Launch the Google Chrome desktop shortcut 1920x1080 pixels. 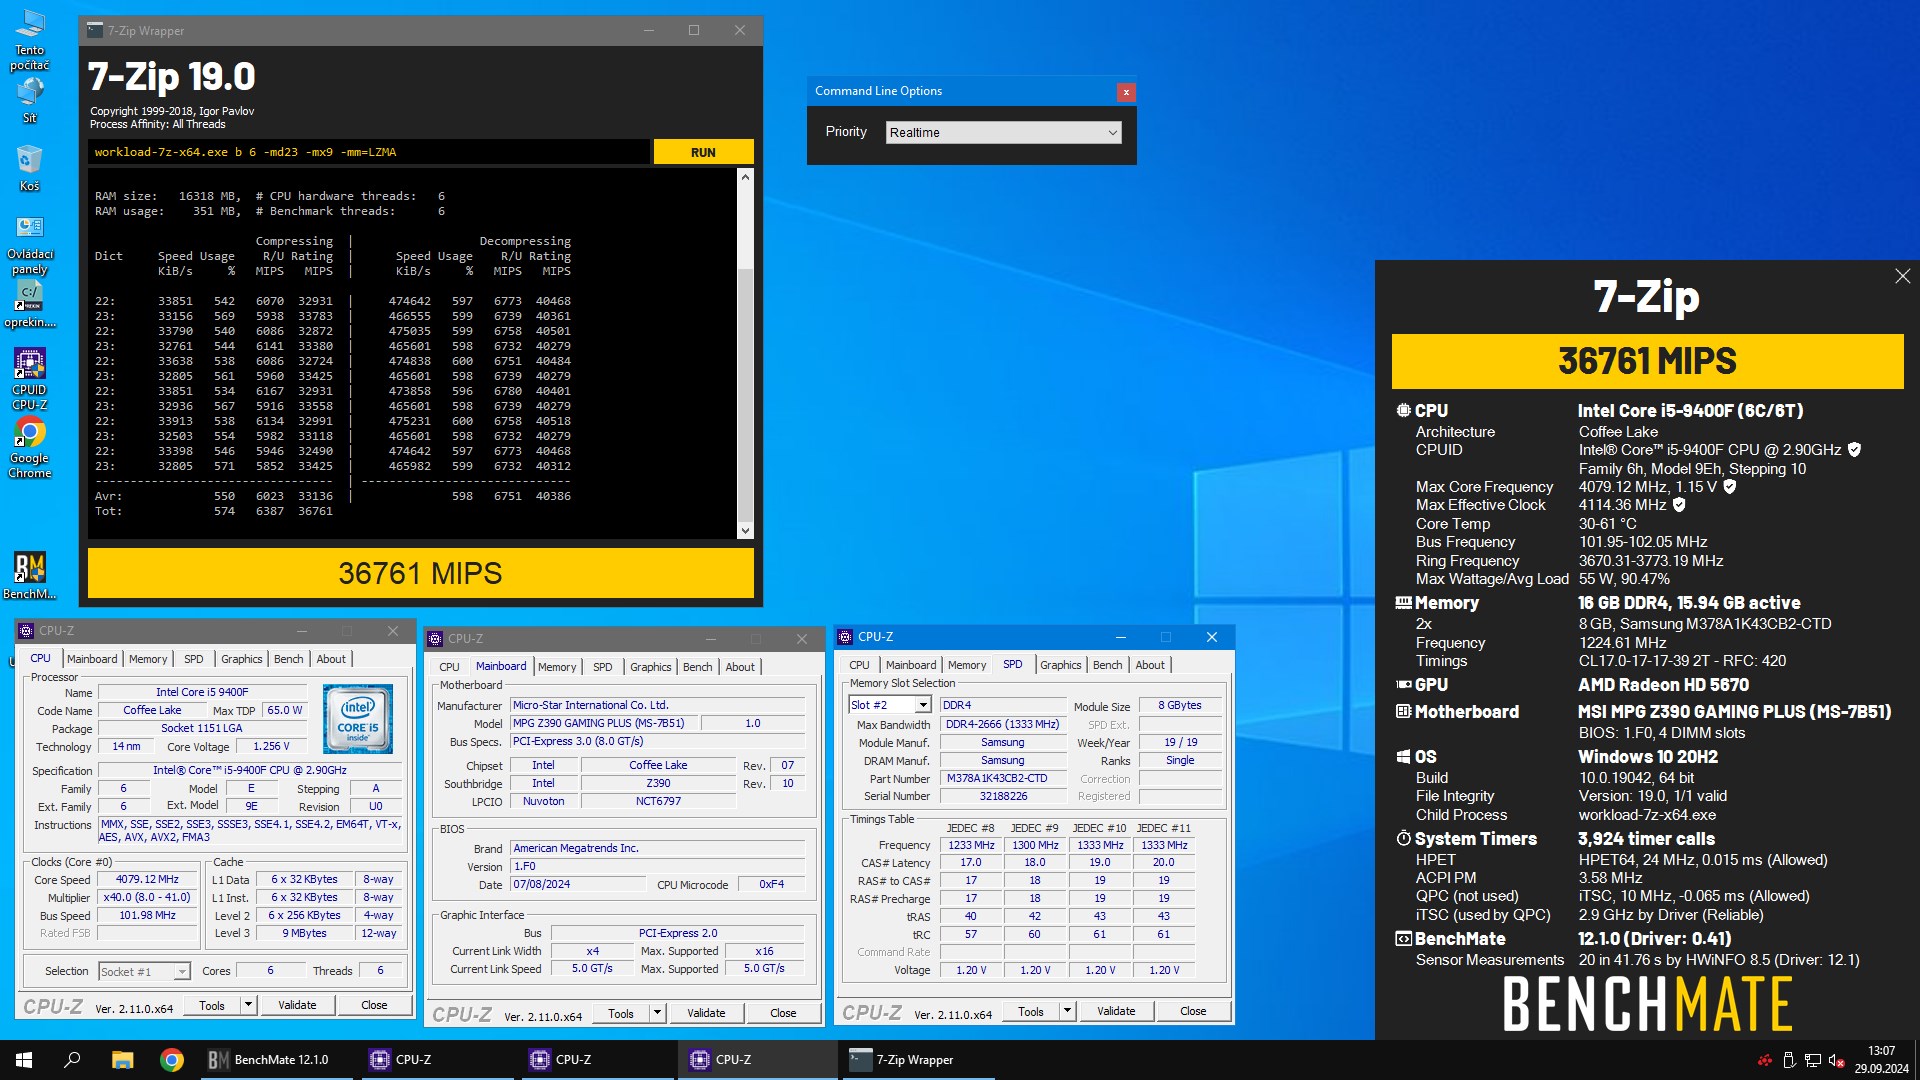tap(30, 447)
